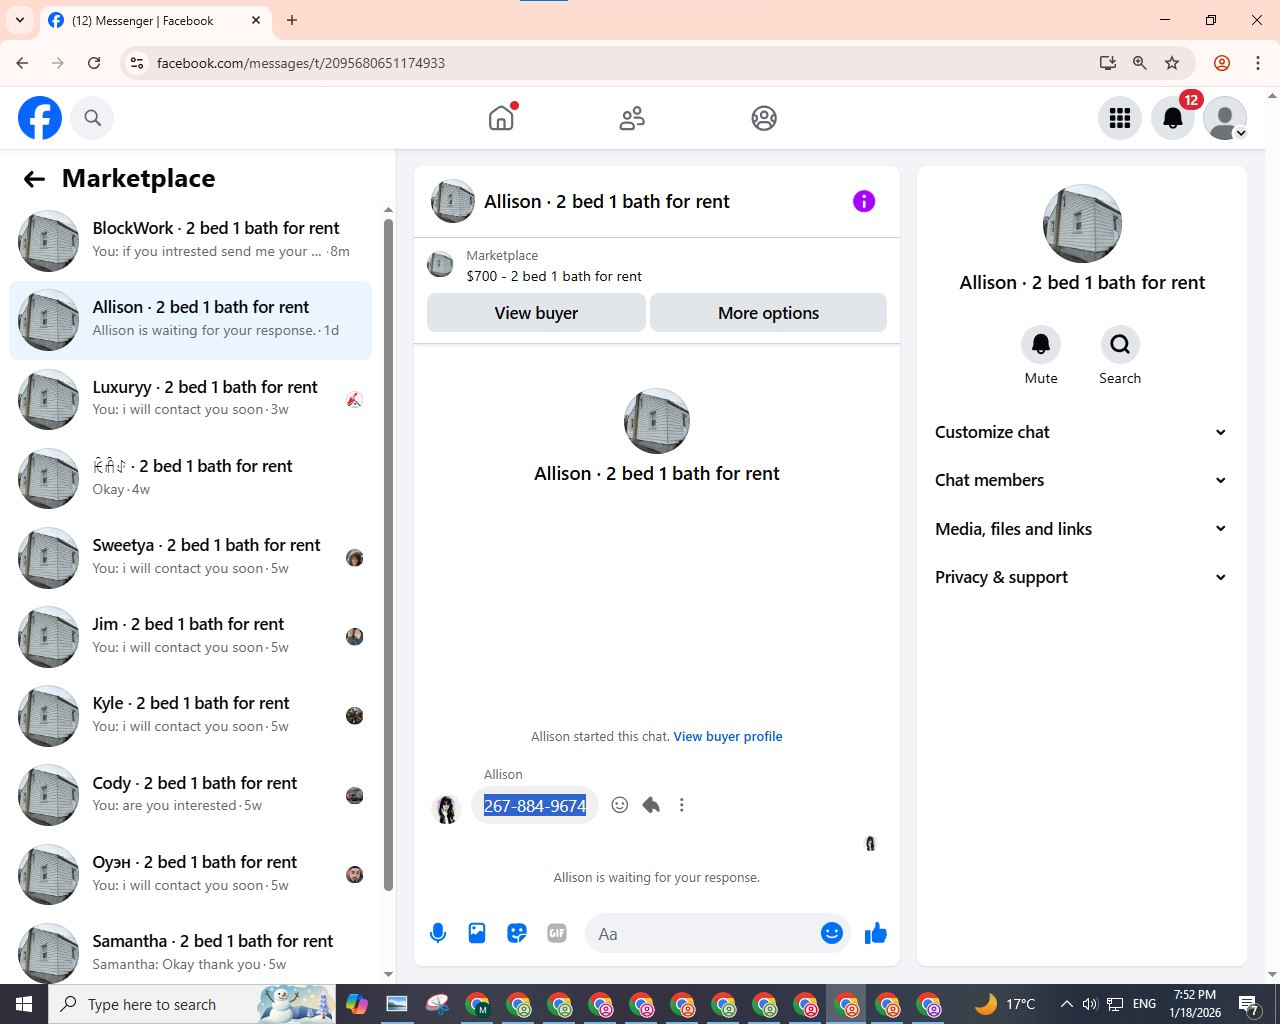Reload the page with browser refresh icon

(x=94, y=63)
